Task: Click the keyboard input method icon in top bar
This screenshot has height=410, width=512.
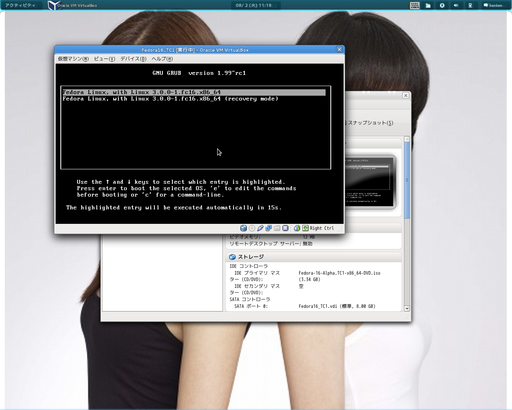Action: tap(415, 5)
